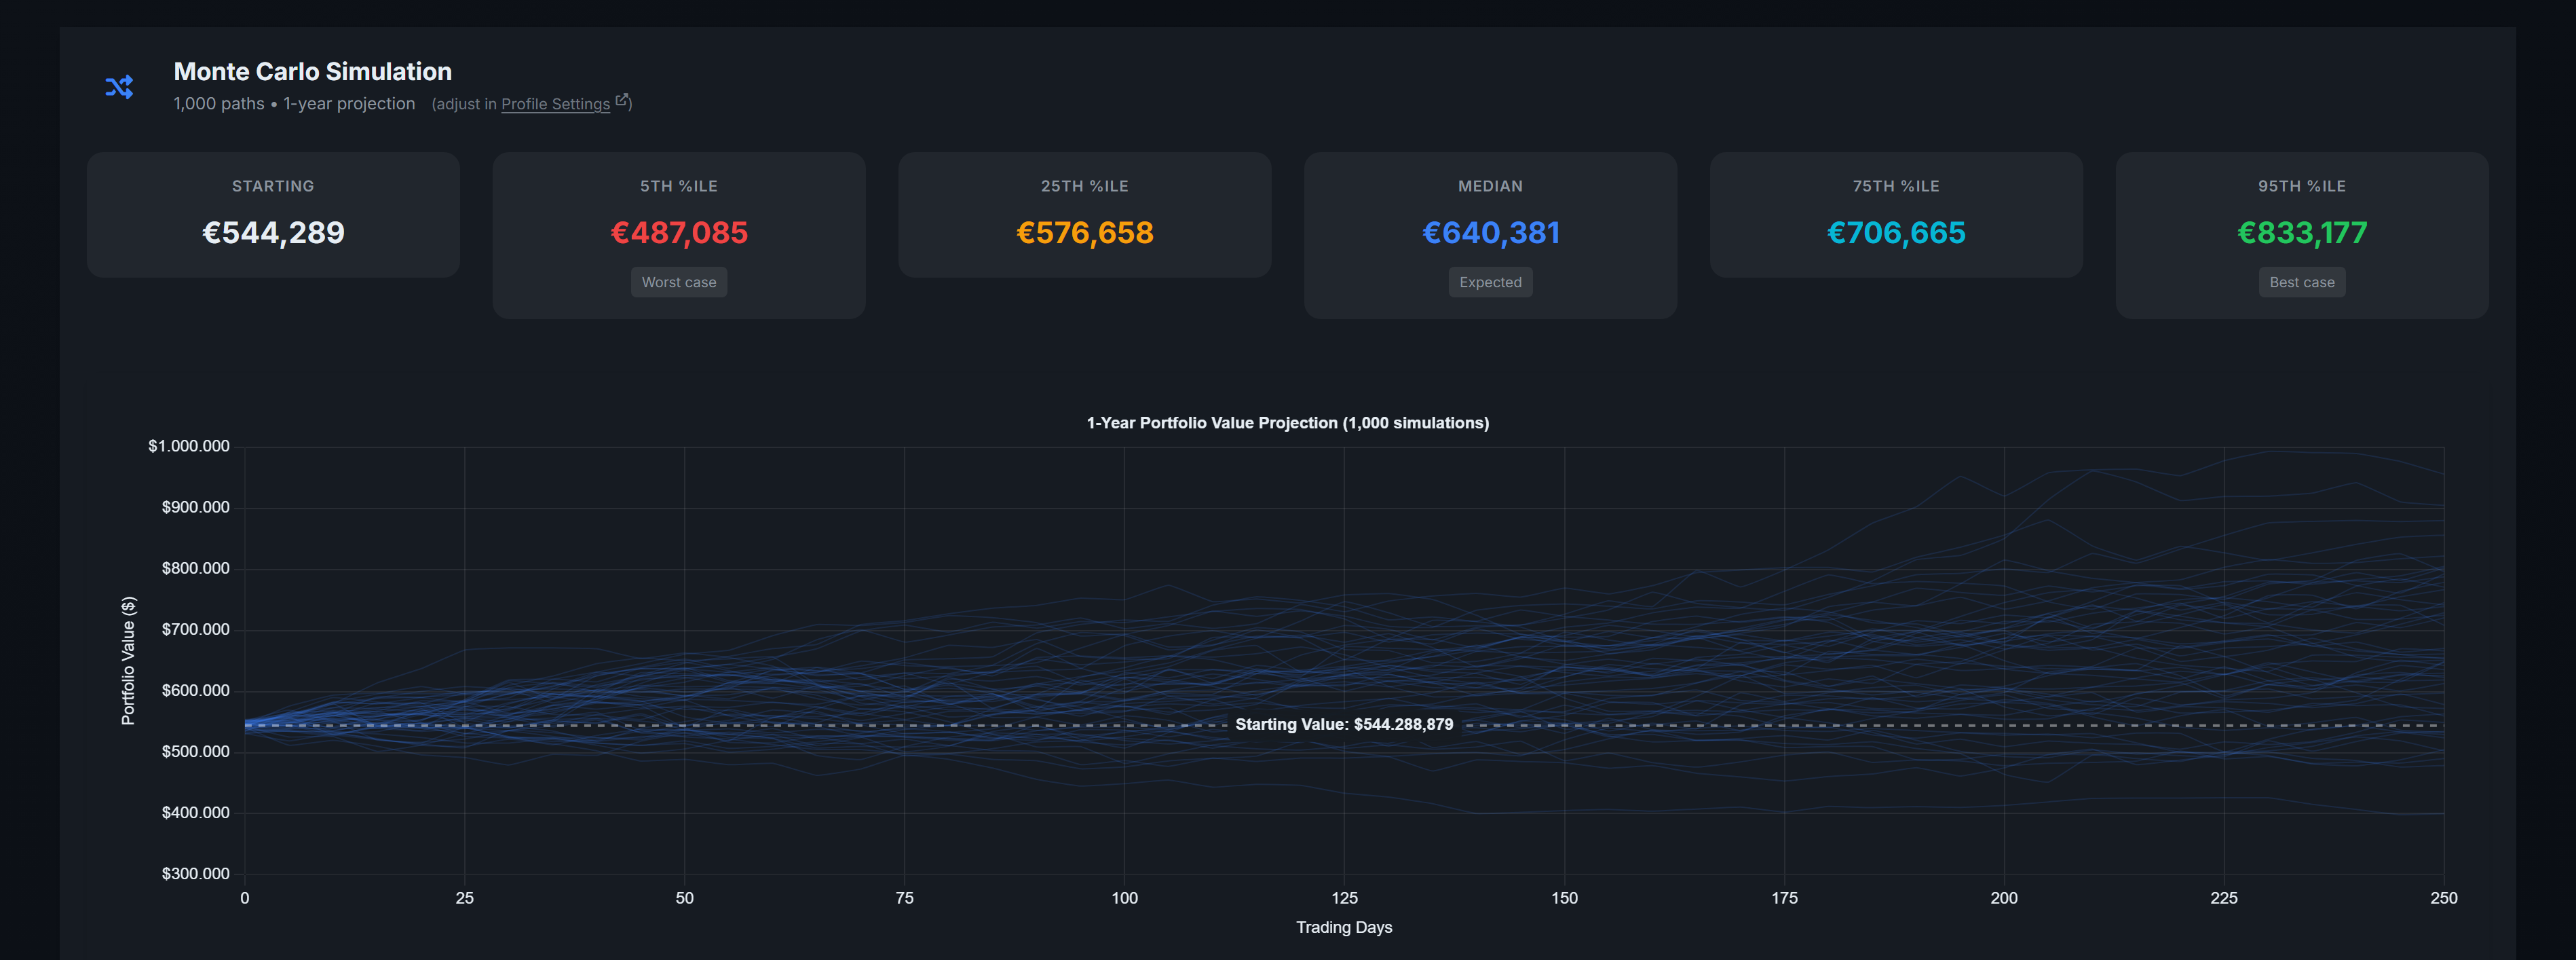Click the blue €640,381 median value
Image resolution: width=2576 pixels, height=960 pixels.
coord(1490,232)
